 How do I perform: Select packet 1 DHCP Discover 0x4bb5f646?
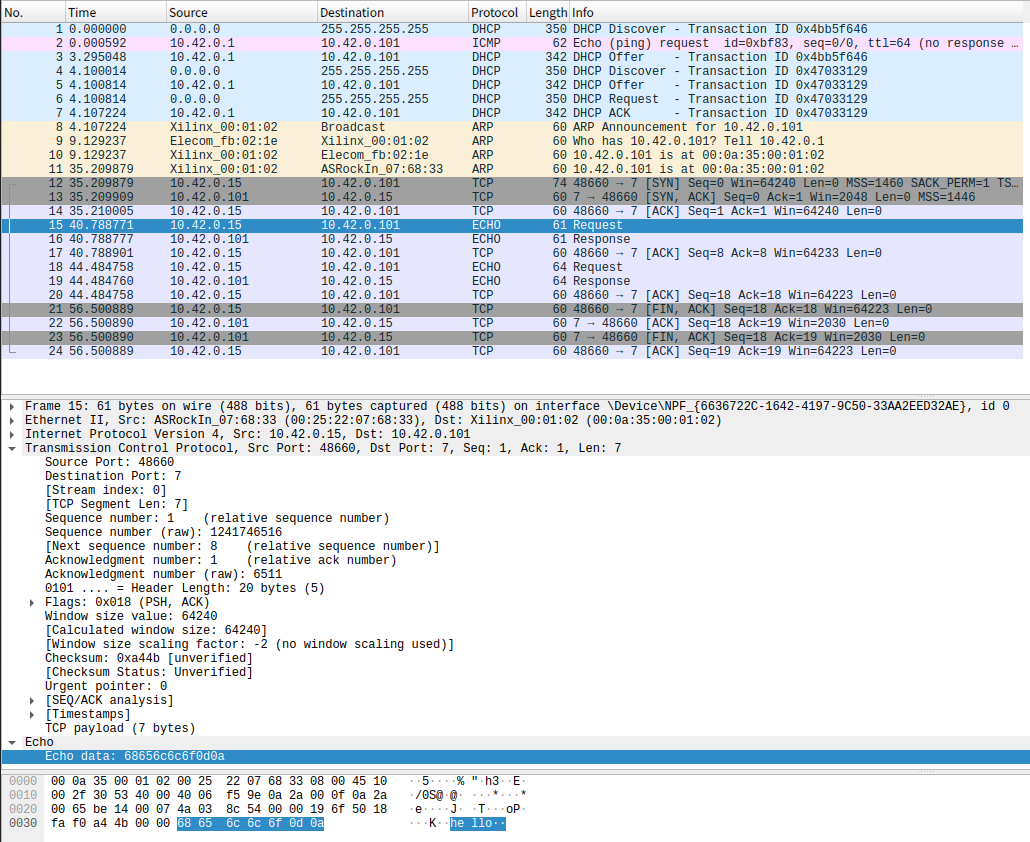coord(512,29)
